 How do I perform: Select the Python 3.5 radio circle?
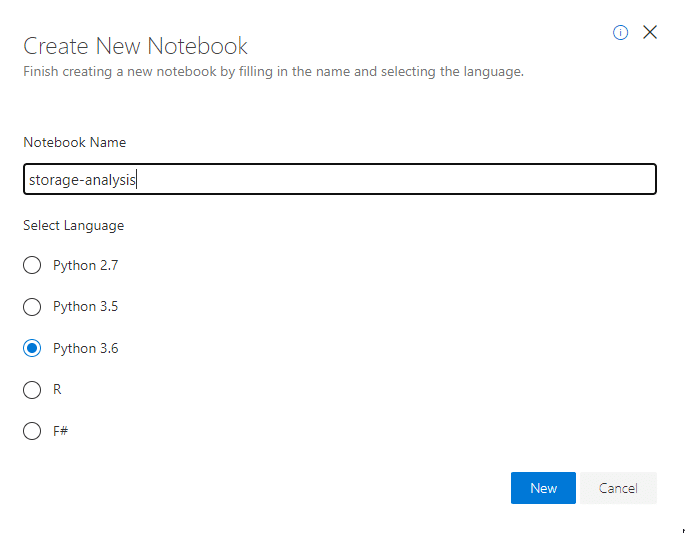[32, 307]
